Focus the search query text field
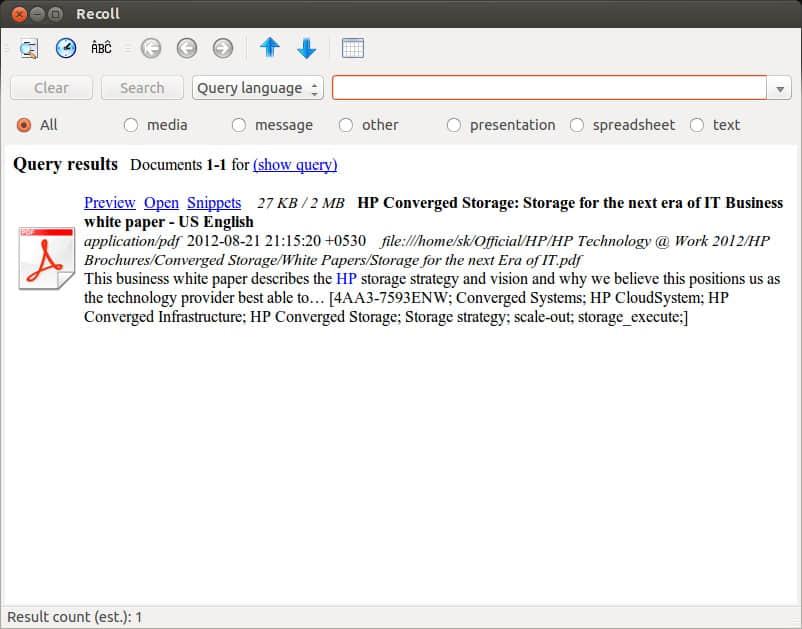 [549, 88]
